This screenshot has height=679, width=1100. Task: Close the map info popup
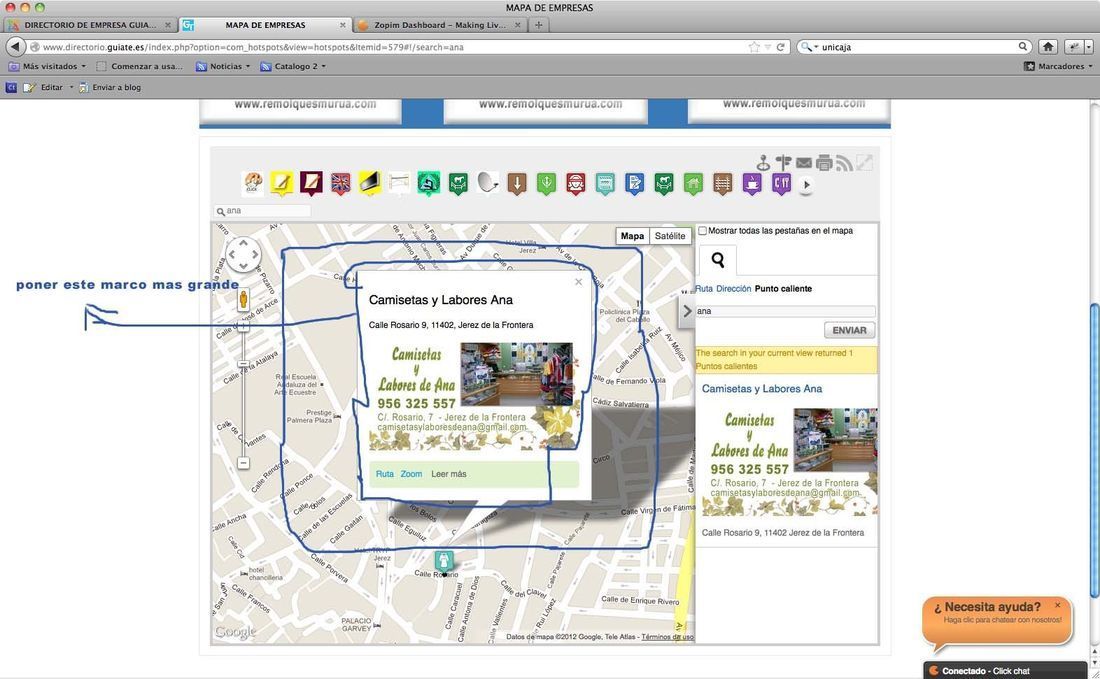(578, 282)
